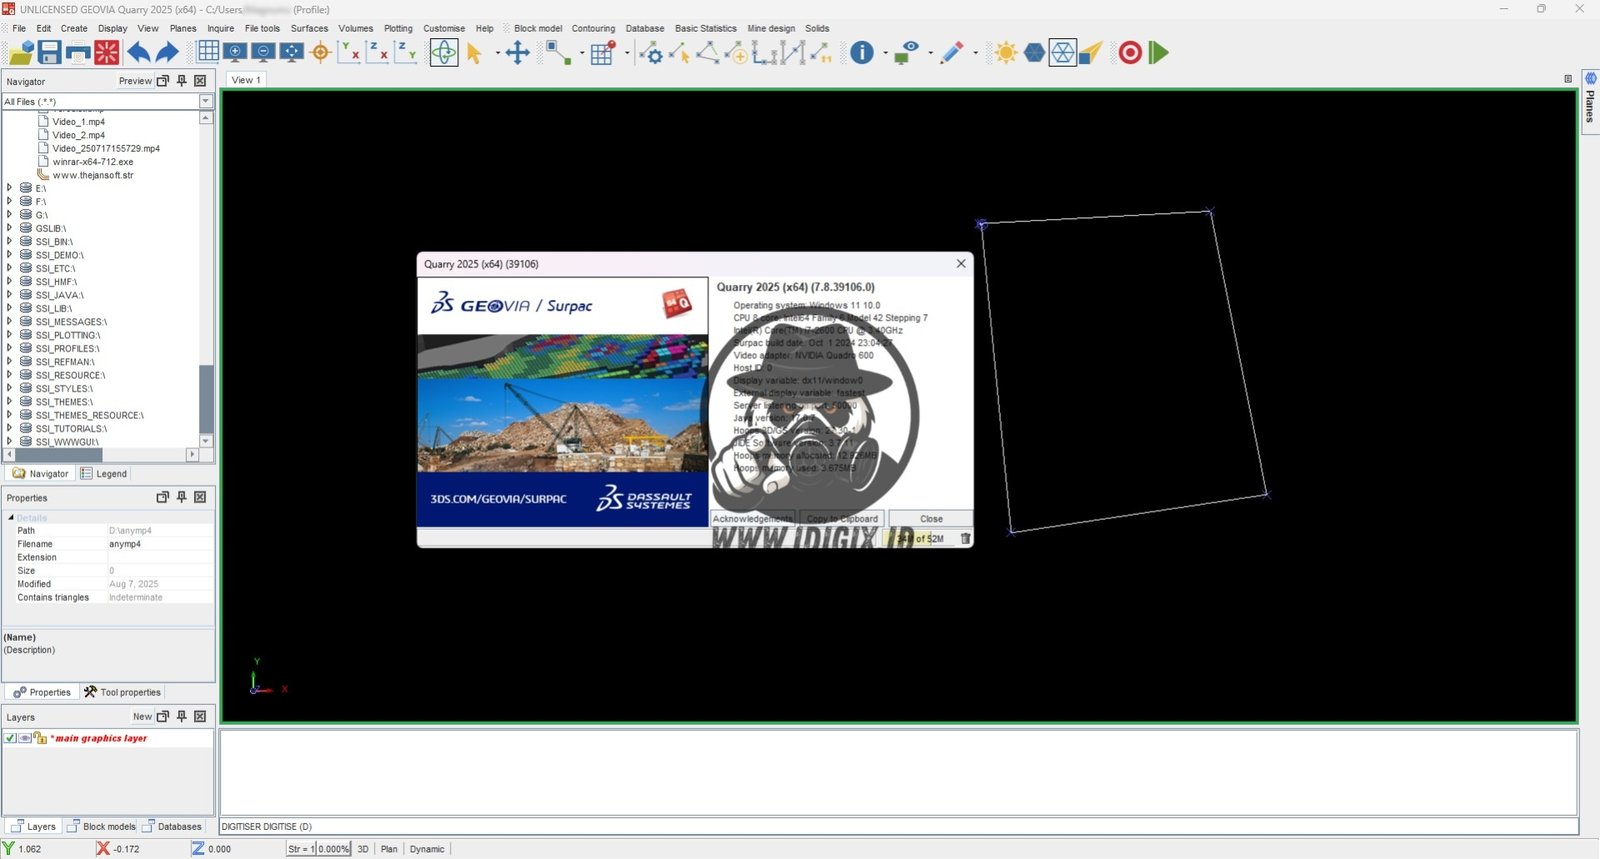Expand the SSI_DEMO: tree node
This screenshot has height=859, width=1600.
(x=9, y=255)
